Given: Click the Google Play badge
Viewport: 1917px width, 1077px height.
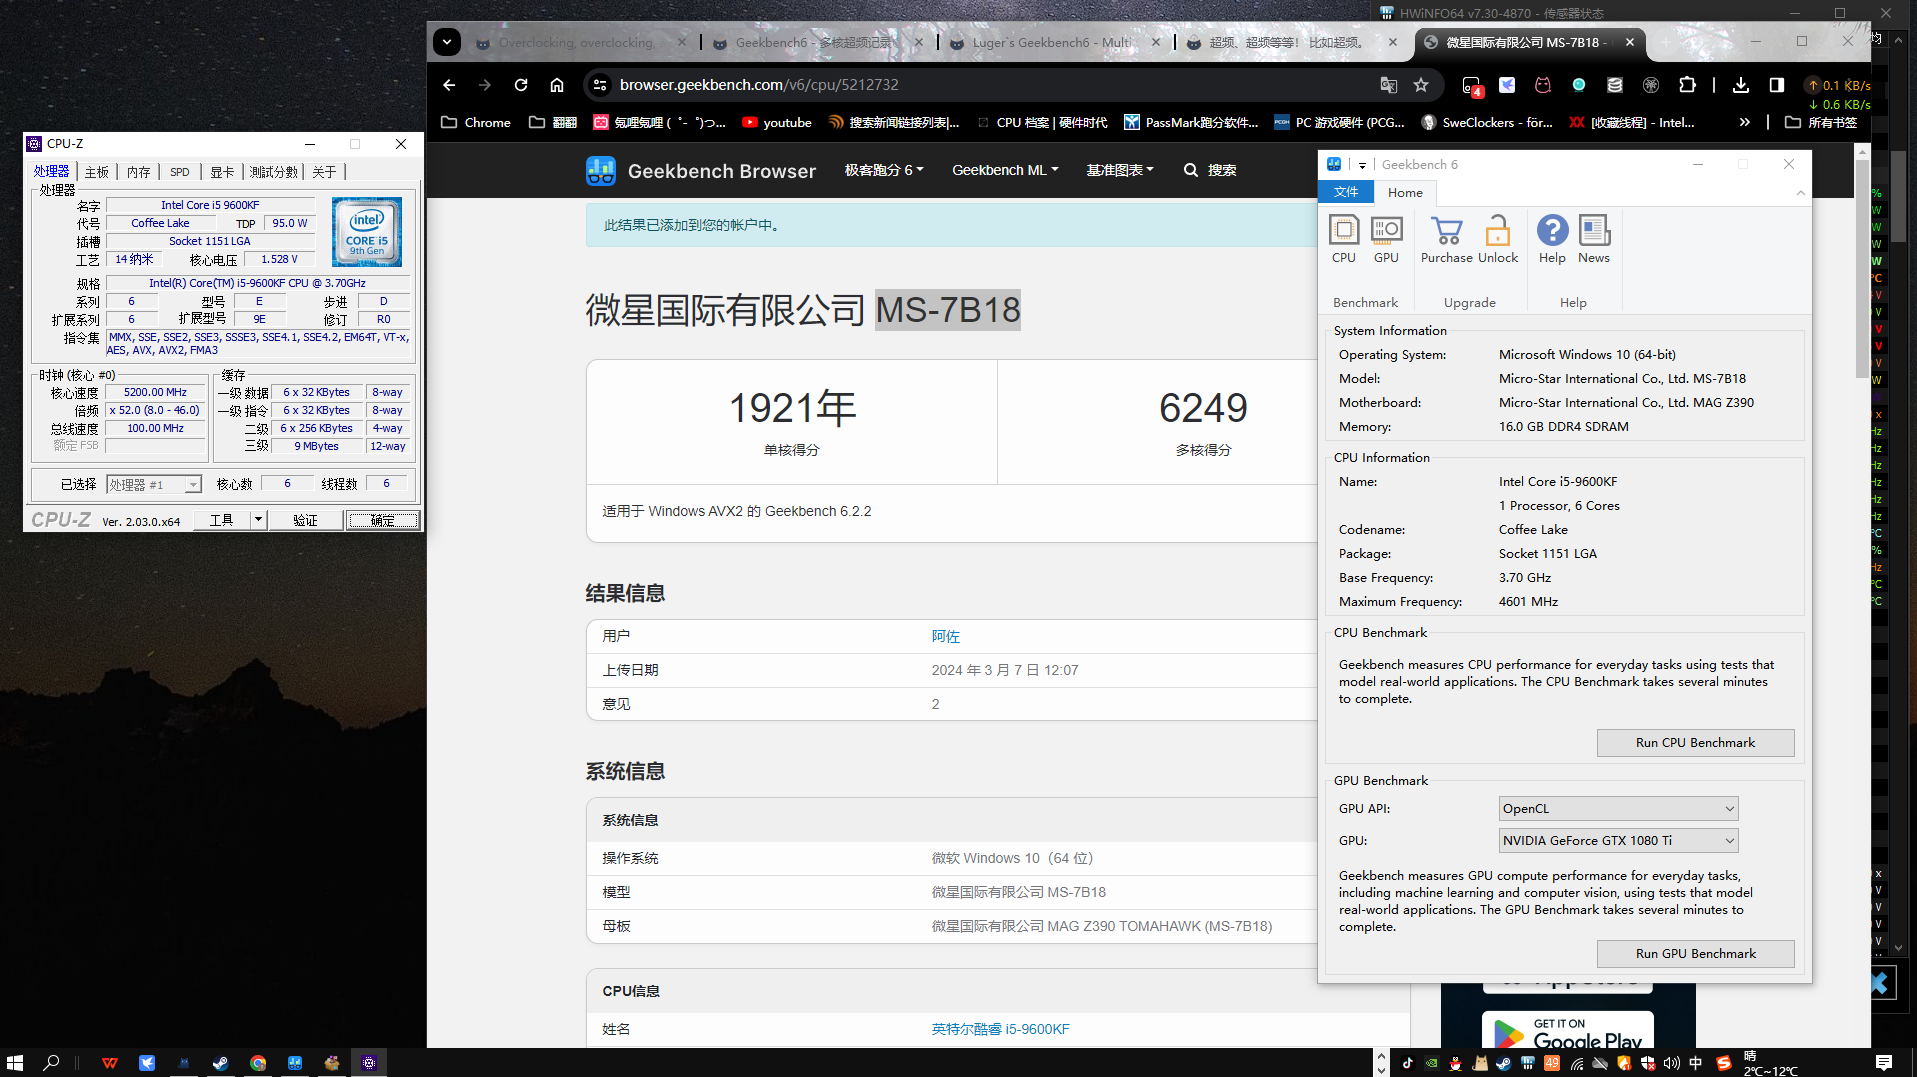Looking at the screenshot, I should tap(1568, 1030).
